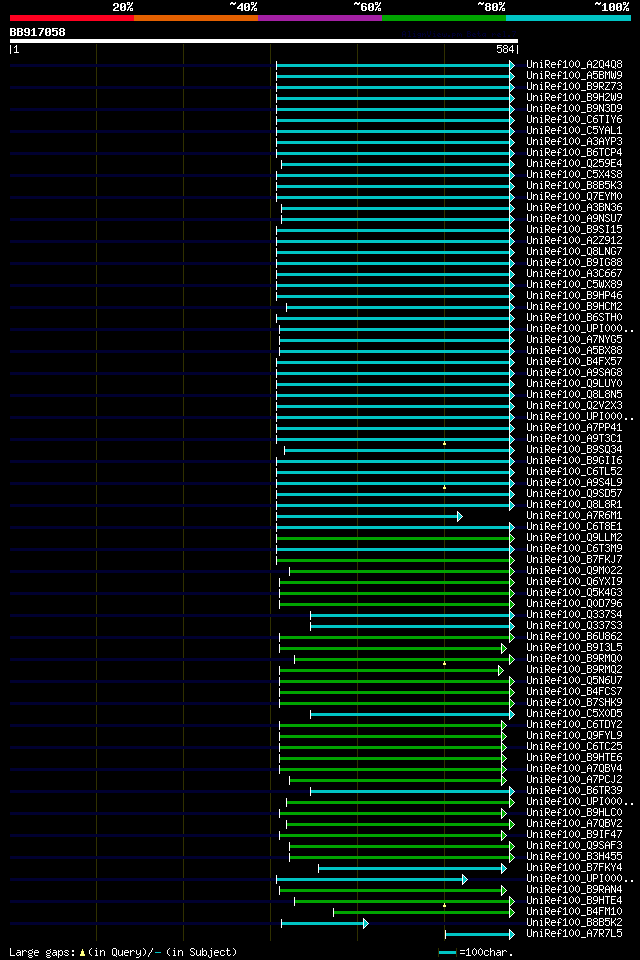
Task: Open the hit UniRef100_Q259E4
Action: [x=574, y=163]
